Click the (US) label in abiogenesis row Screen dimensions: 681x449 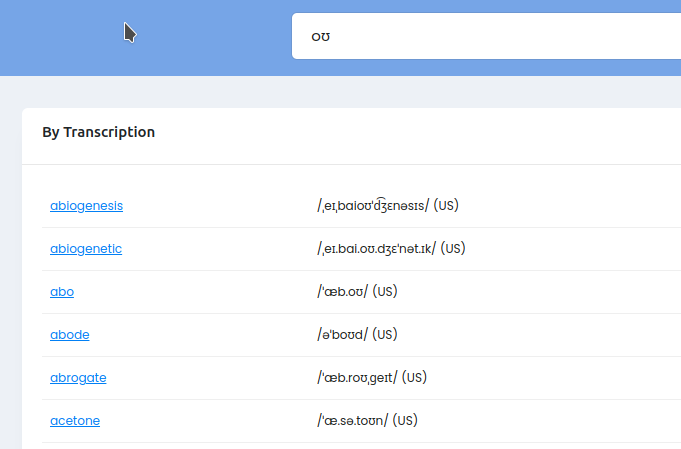[446, 206]
